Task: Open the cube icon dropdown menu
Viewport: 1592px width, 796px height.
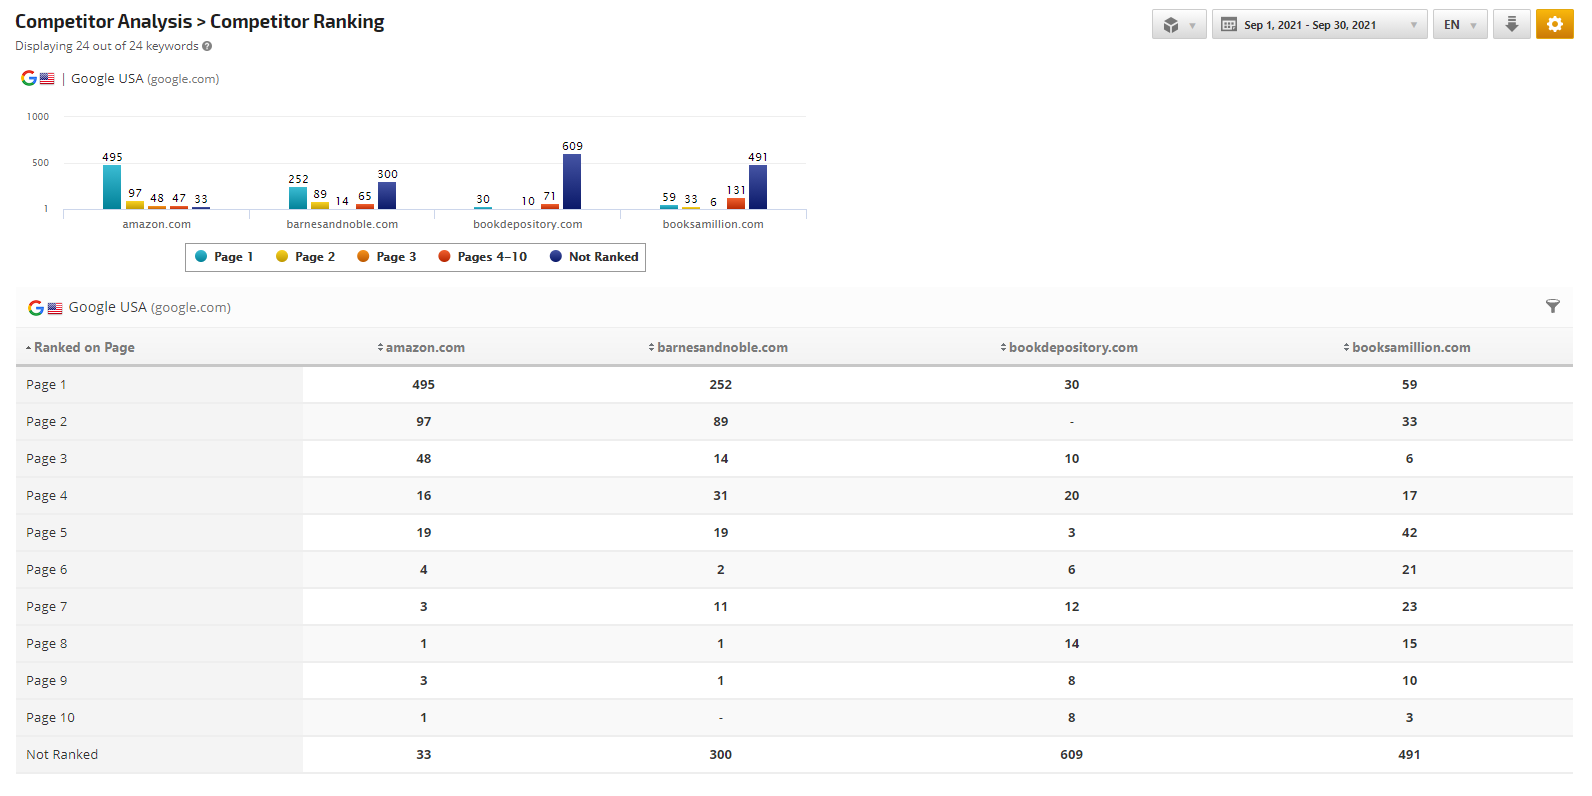Action: pyautogui.click(x=1179, y=25)
